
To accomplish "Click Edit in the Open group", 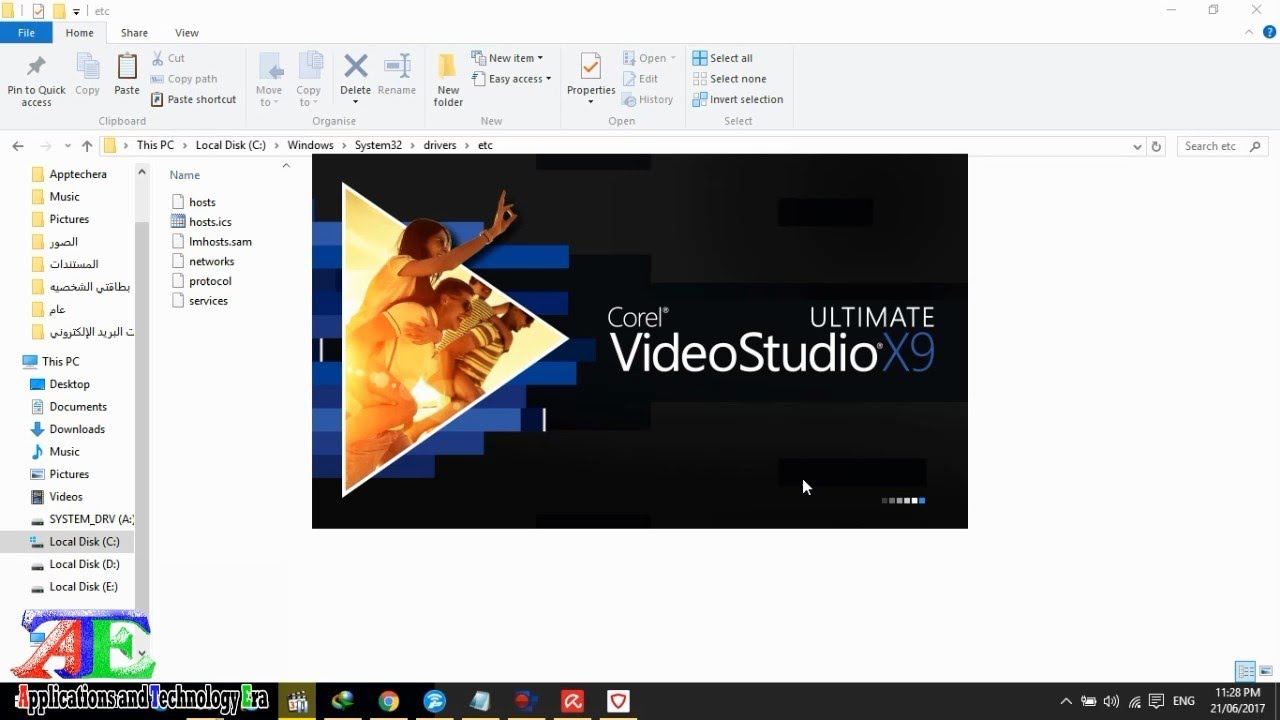I will [640, 79].
